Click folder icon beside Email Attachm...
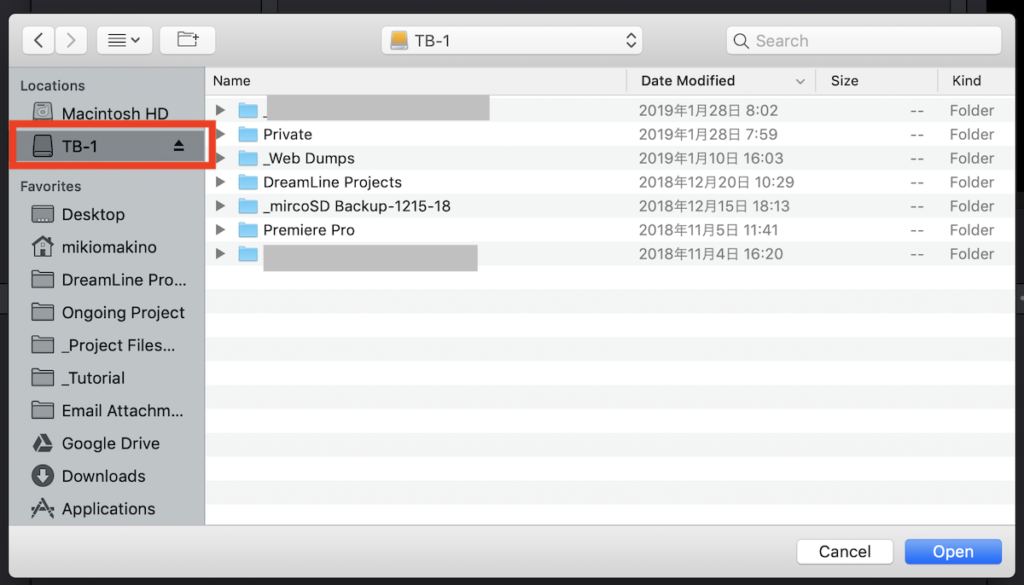 [x=42, y=410]
